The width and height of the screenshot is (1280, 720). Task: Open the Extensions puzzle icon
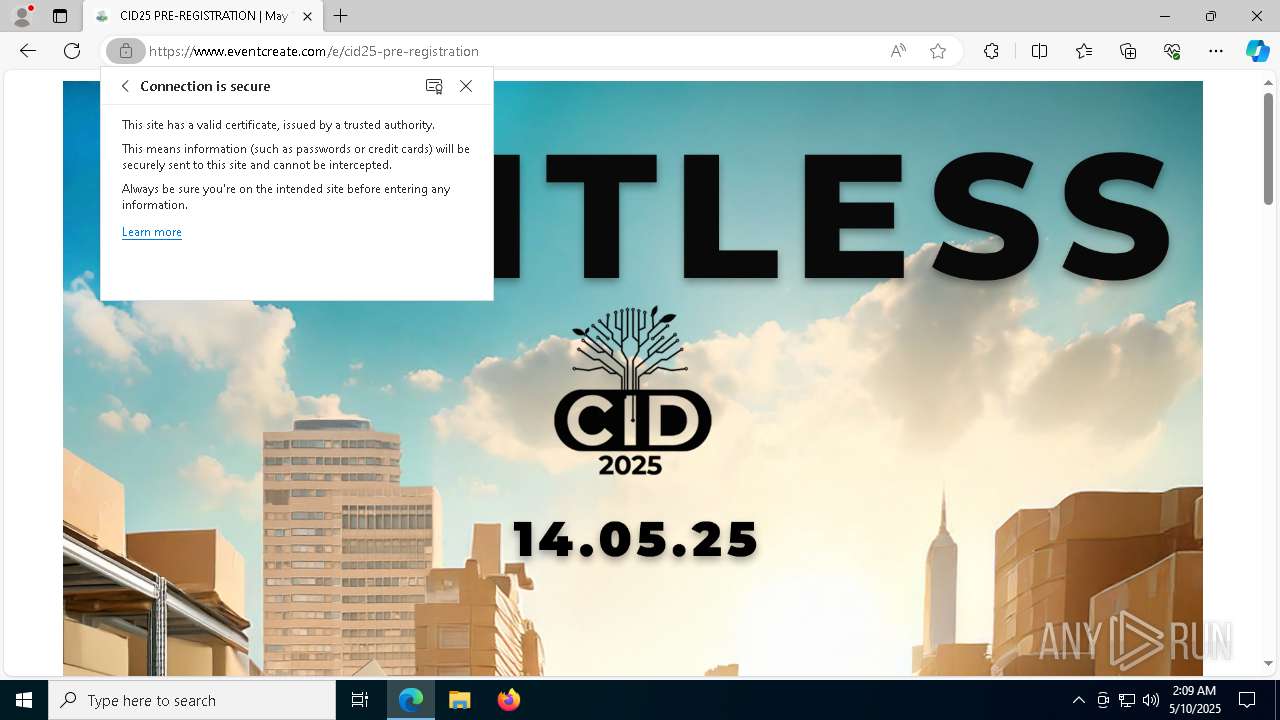991,51
